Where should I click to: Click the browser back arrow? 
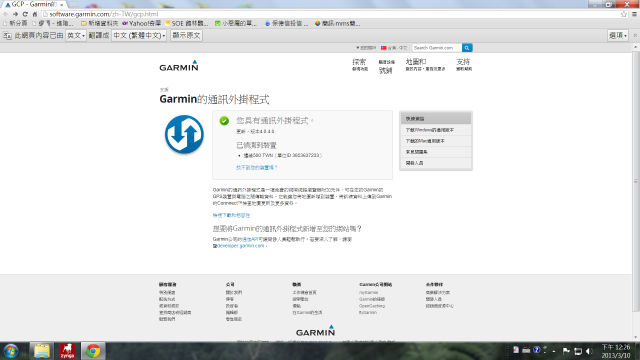(6, 14)
